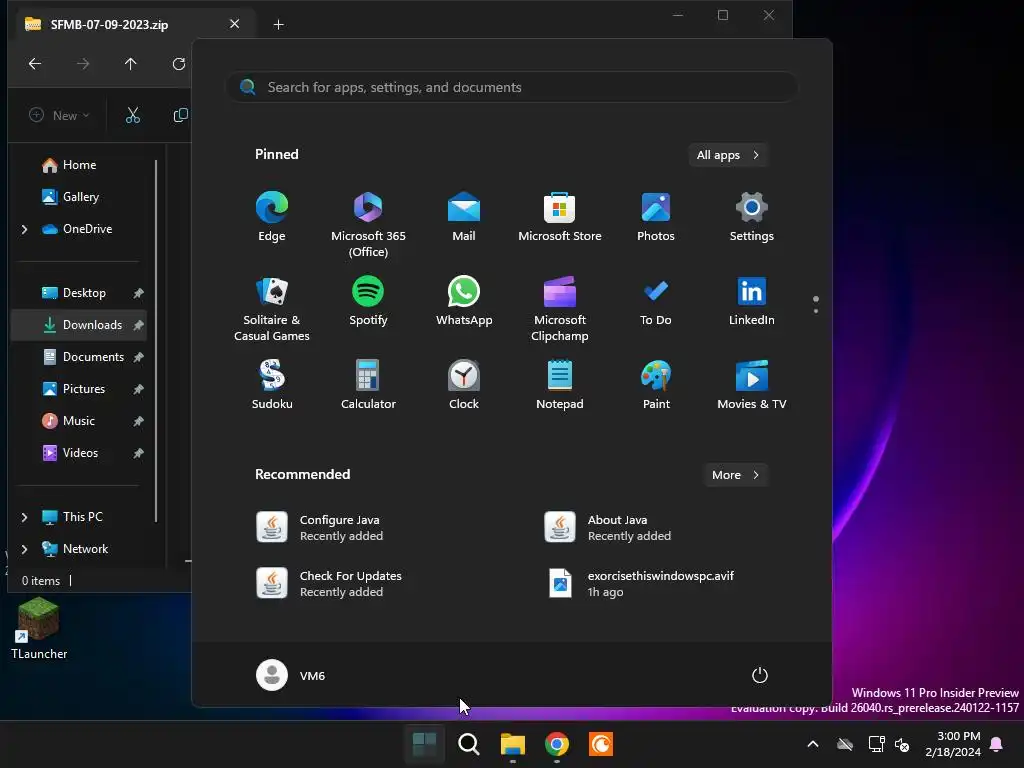Select Gallery in Explorer sidebar
Viewport: 1024px width, 768px height.
click(81, 197)
